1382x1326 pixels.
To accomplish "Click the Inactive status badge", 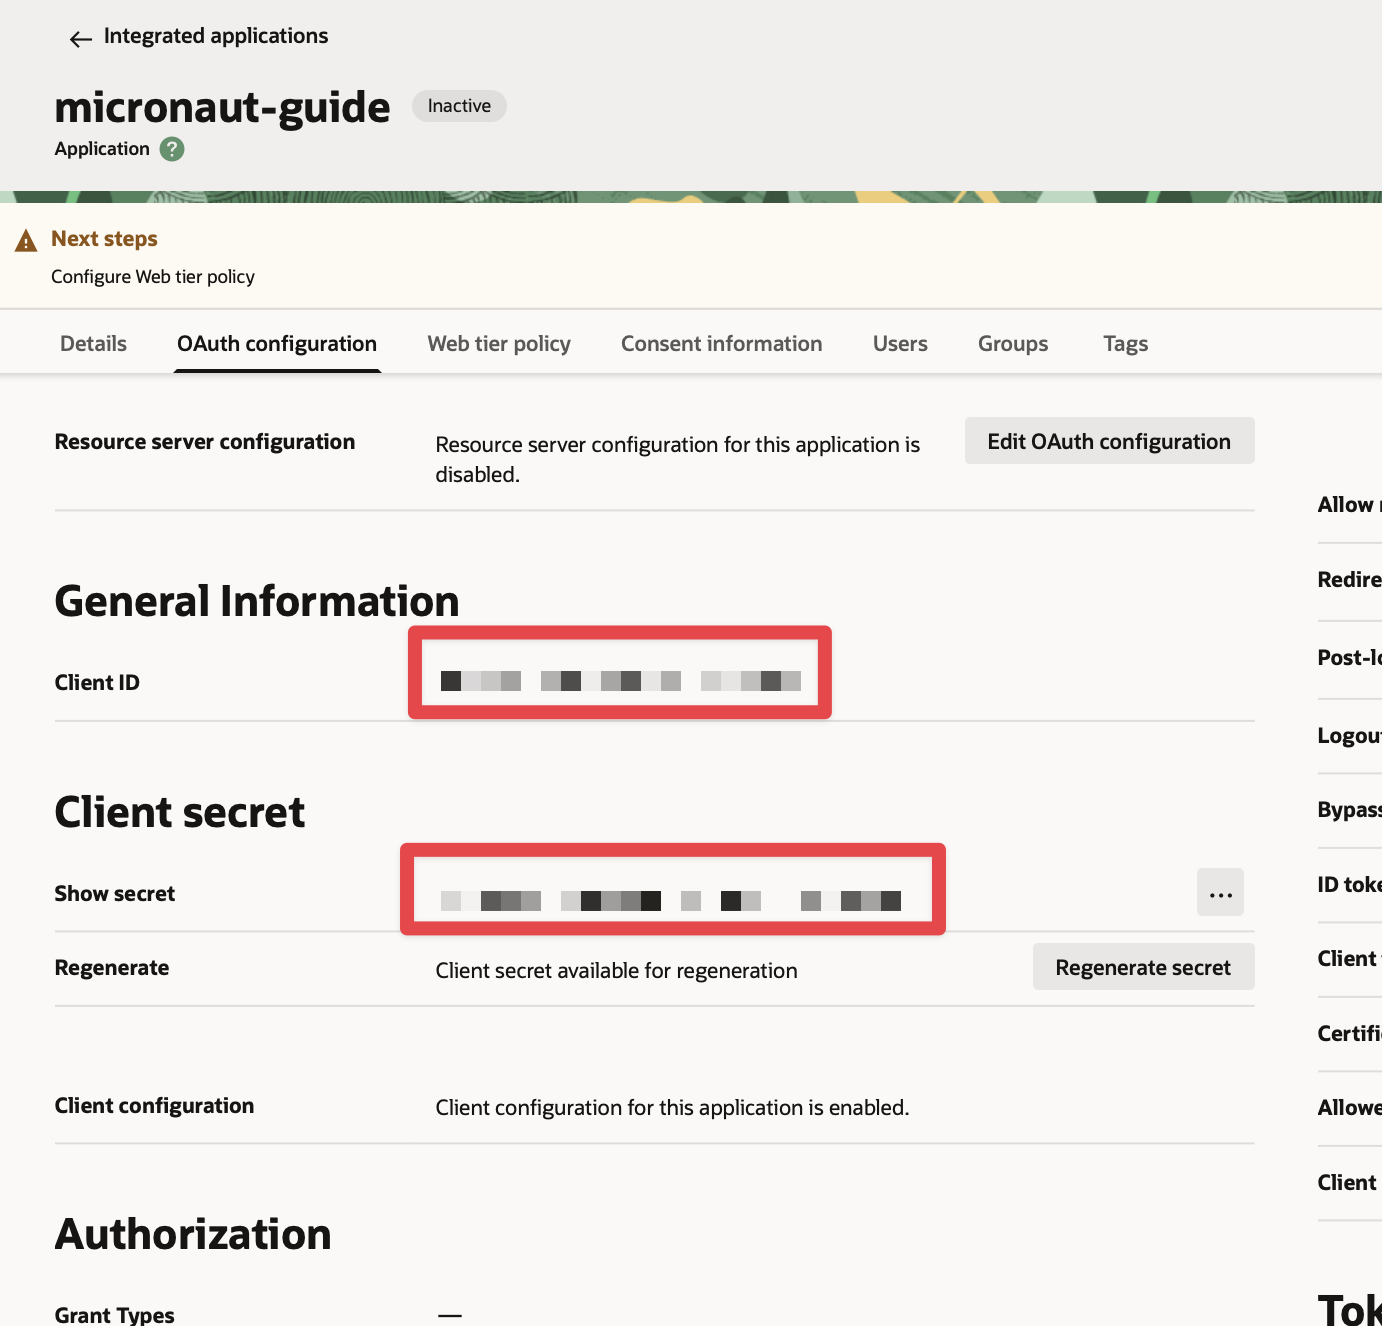I will coord(459,106).
